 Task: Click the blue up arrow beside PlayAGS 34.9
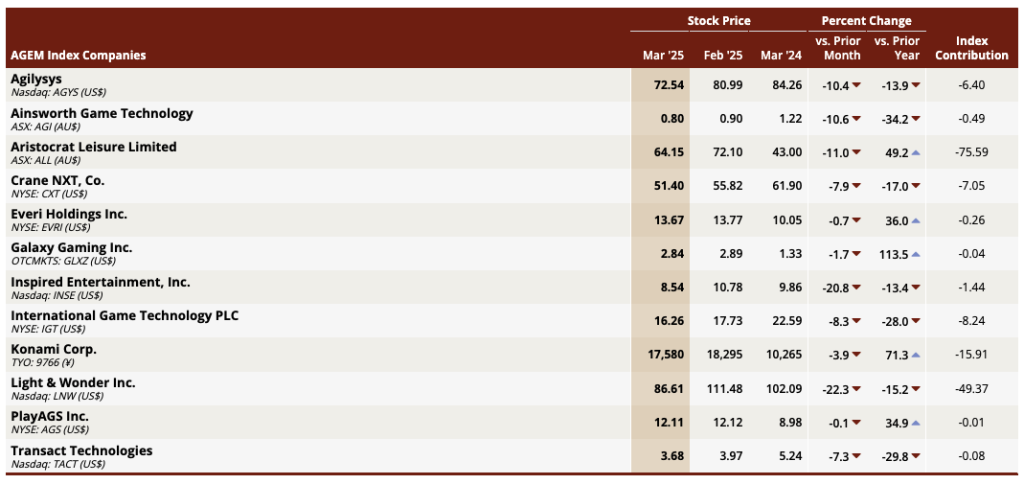[x=916, y=423]
